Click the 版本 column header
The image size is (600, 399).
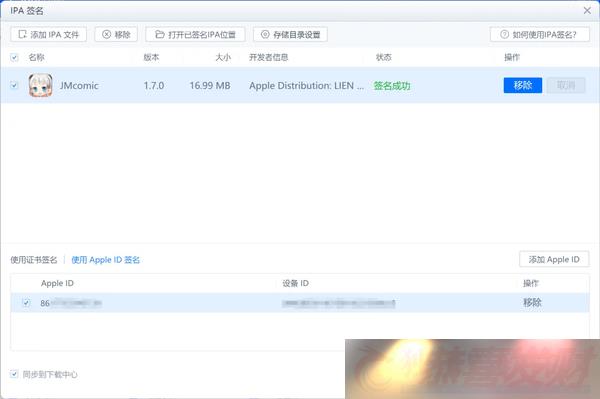tap(151, 57)
